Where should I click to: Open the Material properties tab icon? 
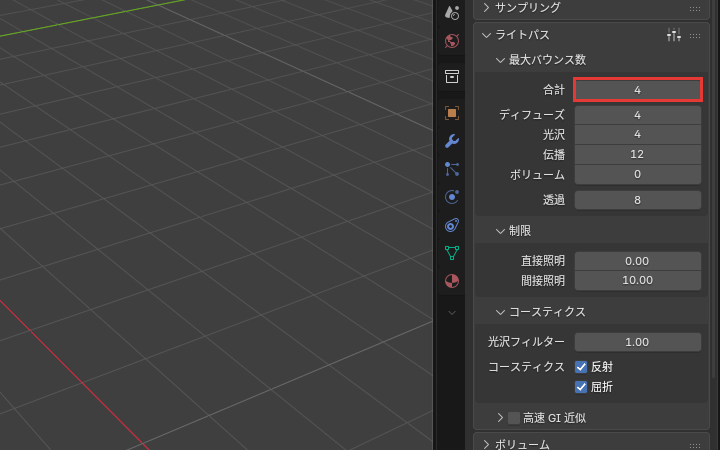[452, 281]
